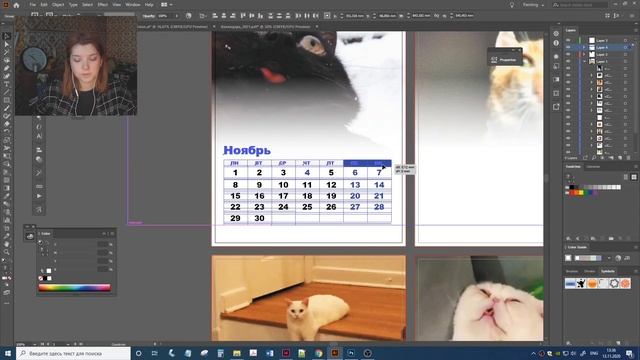
Task: Open the Swatches panel options menu
Action: click(x=636, y=167)
